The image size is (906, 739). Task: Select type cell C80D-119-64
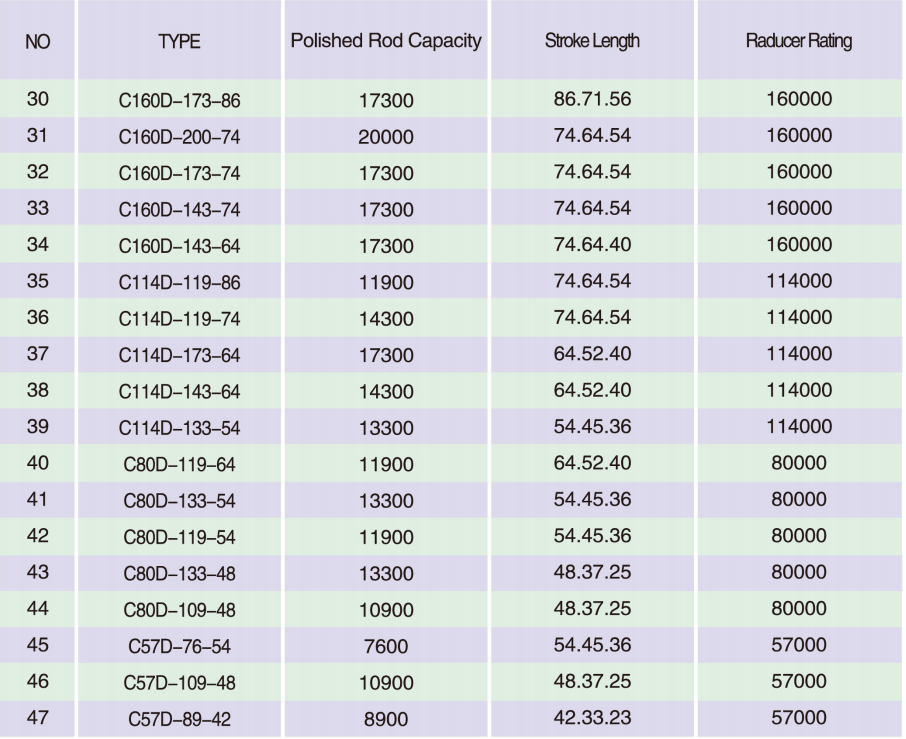(x=179, y=464)
